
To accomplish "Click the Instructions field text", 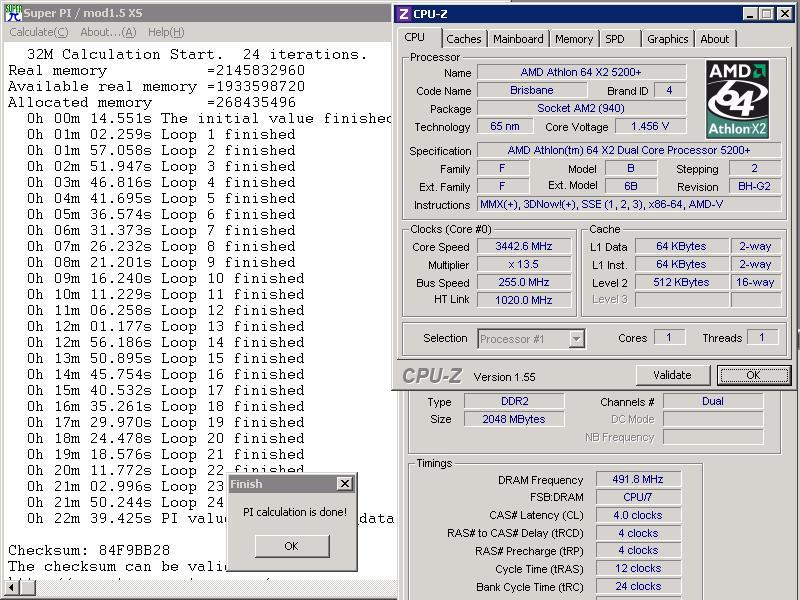I will click(629, 204).
